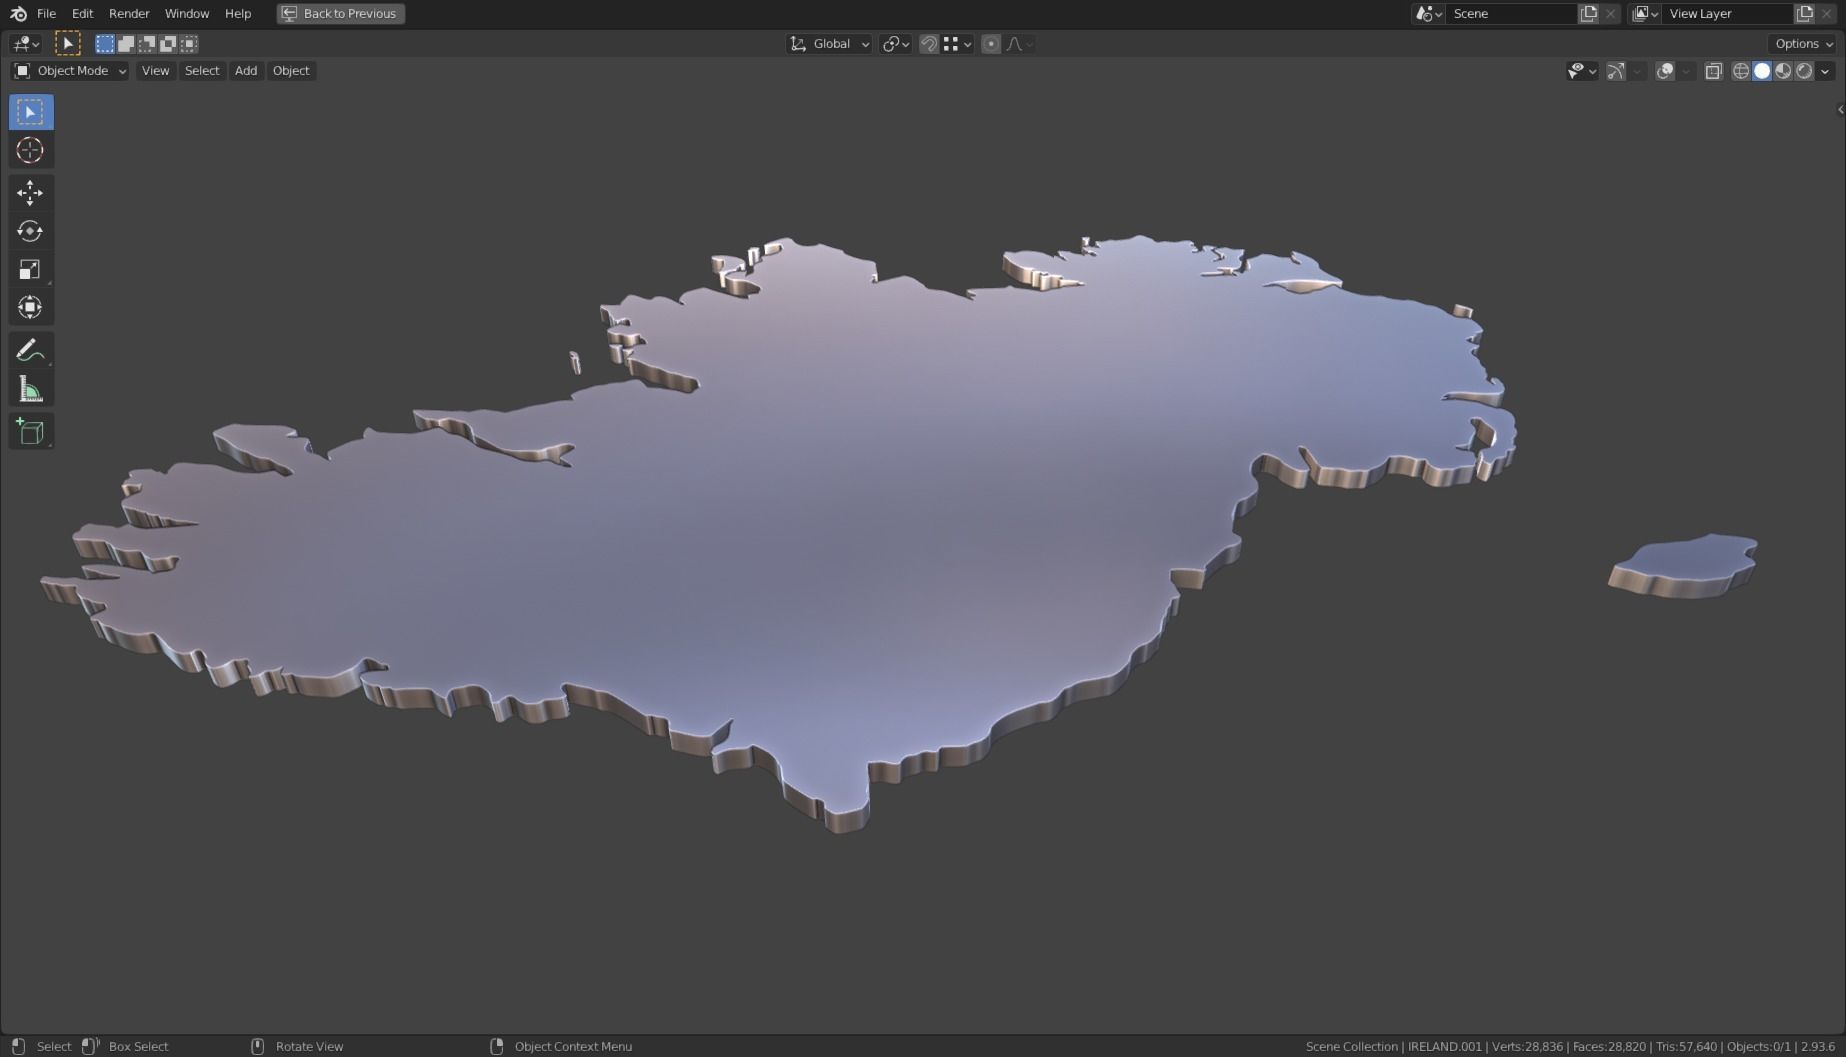This screenshot has height=1057, width=1846.
Task: Select the Scale tool
Action: click(31, 268)
